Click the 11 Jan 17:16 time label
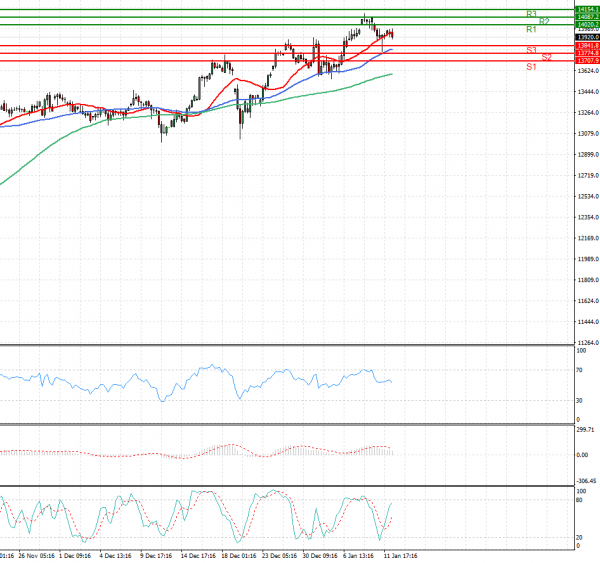Screen dimensions: 600x563 point(400,556)
